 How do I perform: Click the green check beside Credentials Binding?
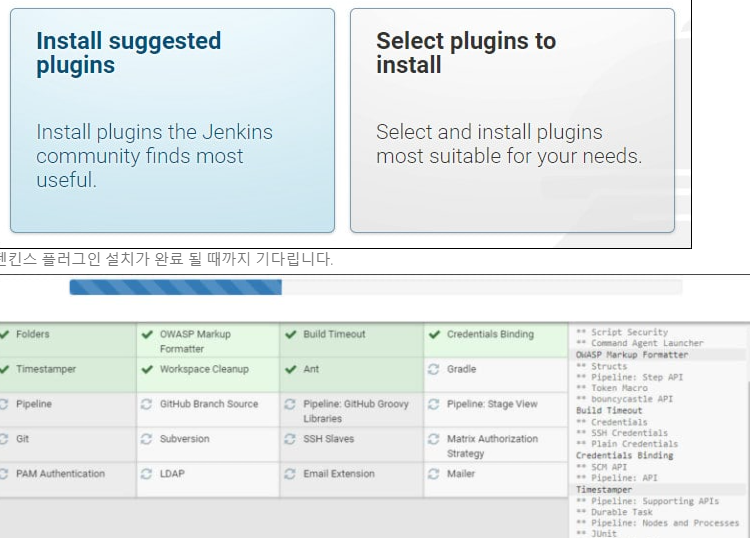click(434, 334)
